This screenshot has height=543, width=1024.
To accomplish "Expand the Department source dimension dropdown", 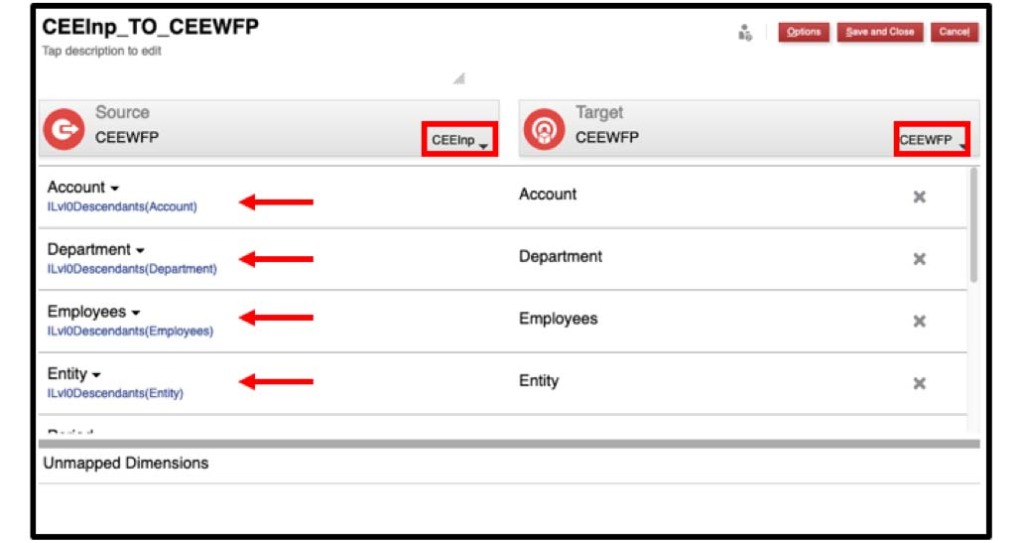I will click(x=140, y=250).
